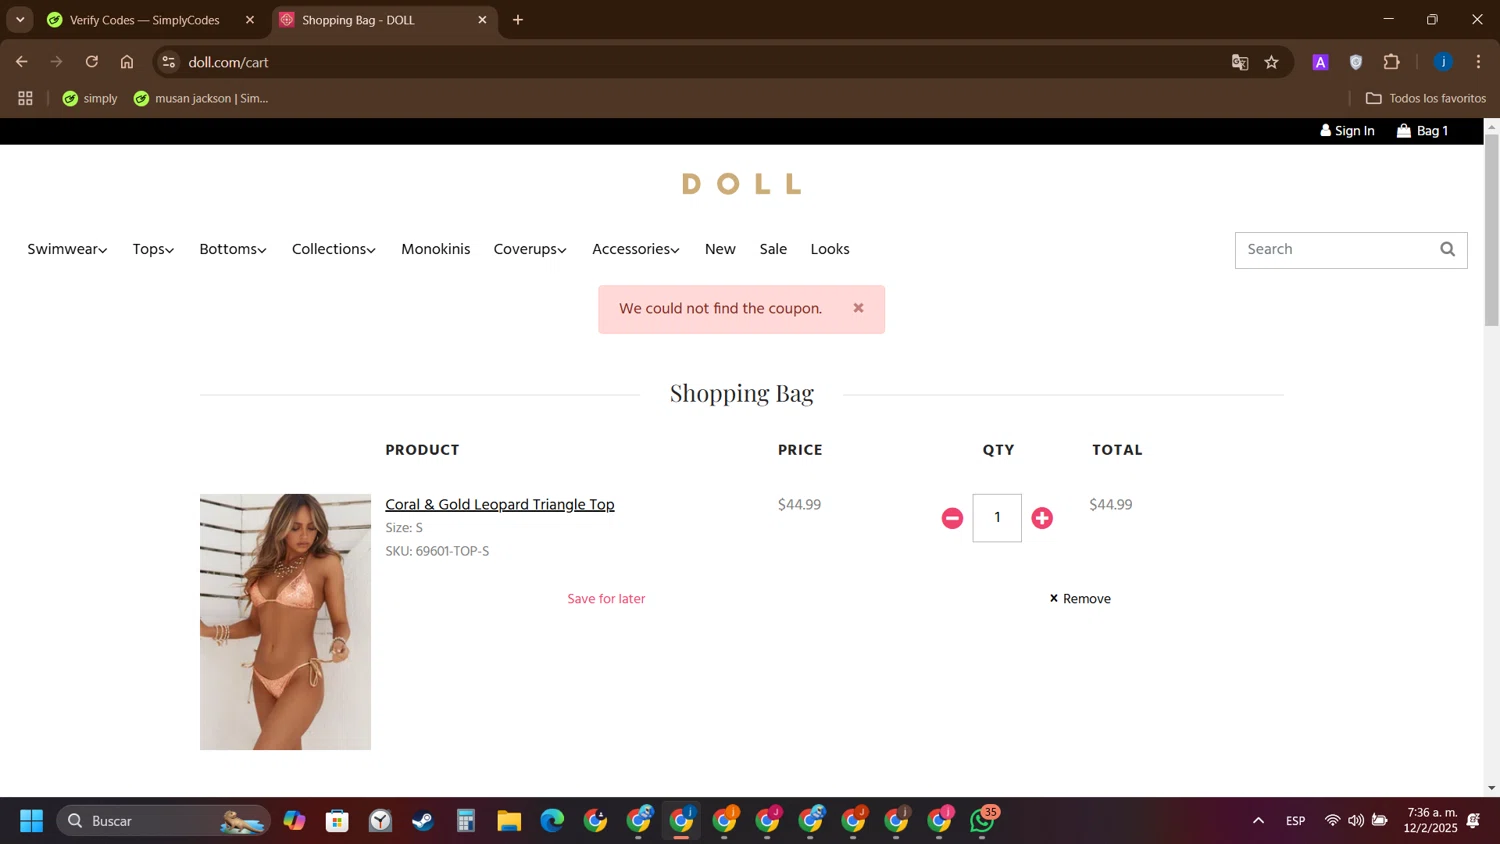Open WhatsApp from the taskbar
1500x844 pixels.
pyautogui.click(x=984, y=821)
